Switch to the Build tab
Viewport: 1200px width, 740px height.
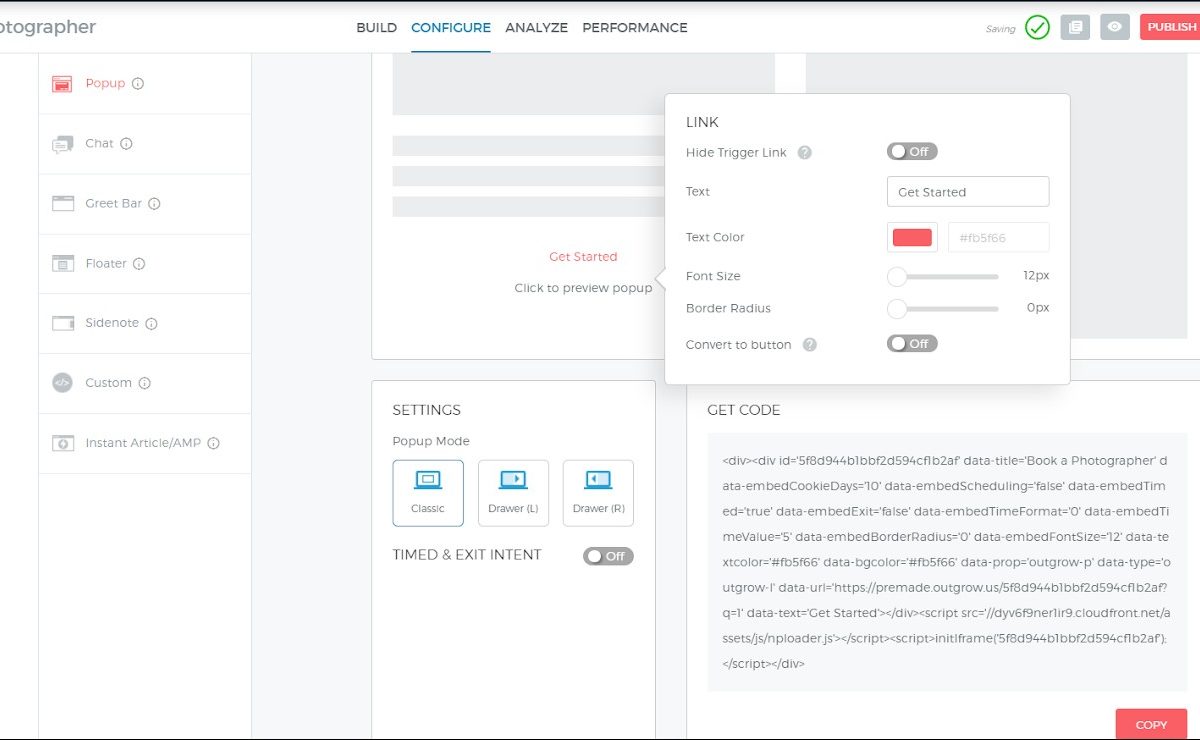click(376, 28)
